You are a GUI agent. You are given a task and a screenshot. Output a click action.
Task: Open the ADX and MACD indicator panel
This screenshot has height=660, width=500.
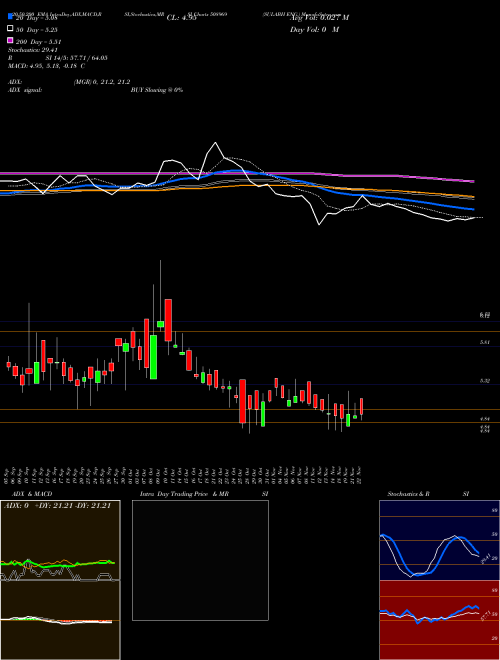pyautogui.click(x=60, y=580)
